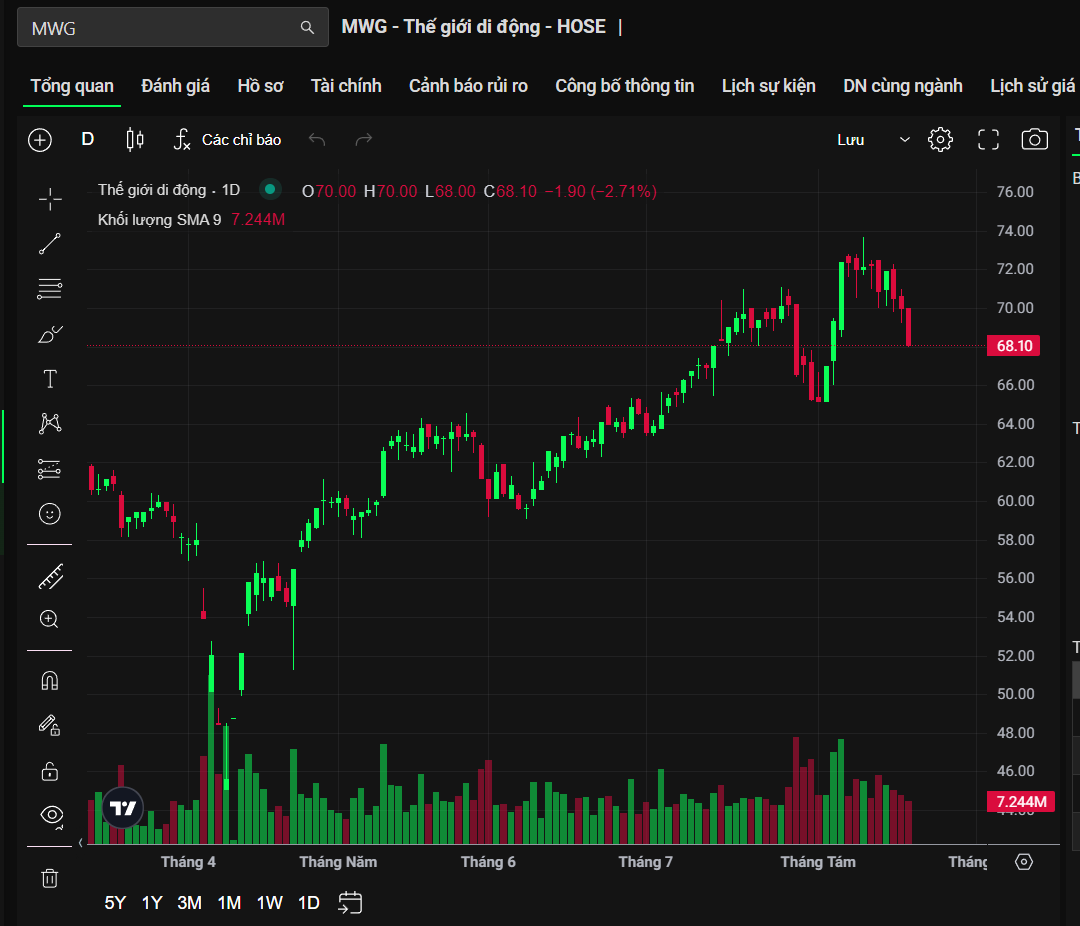Open chart settings gear icon
This screenshot has width=1080, height=926.
click(940, 140)
